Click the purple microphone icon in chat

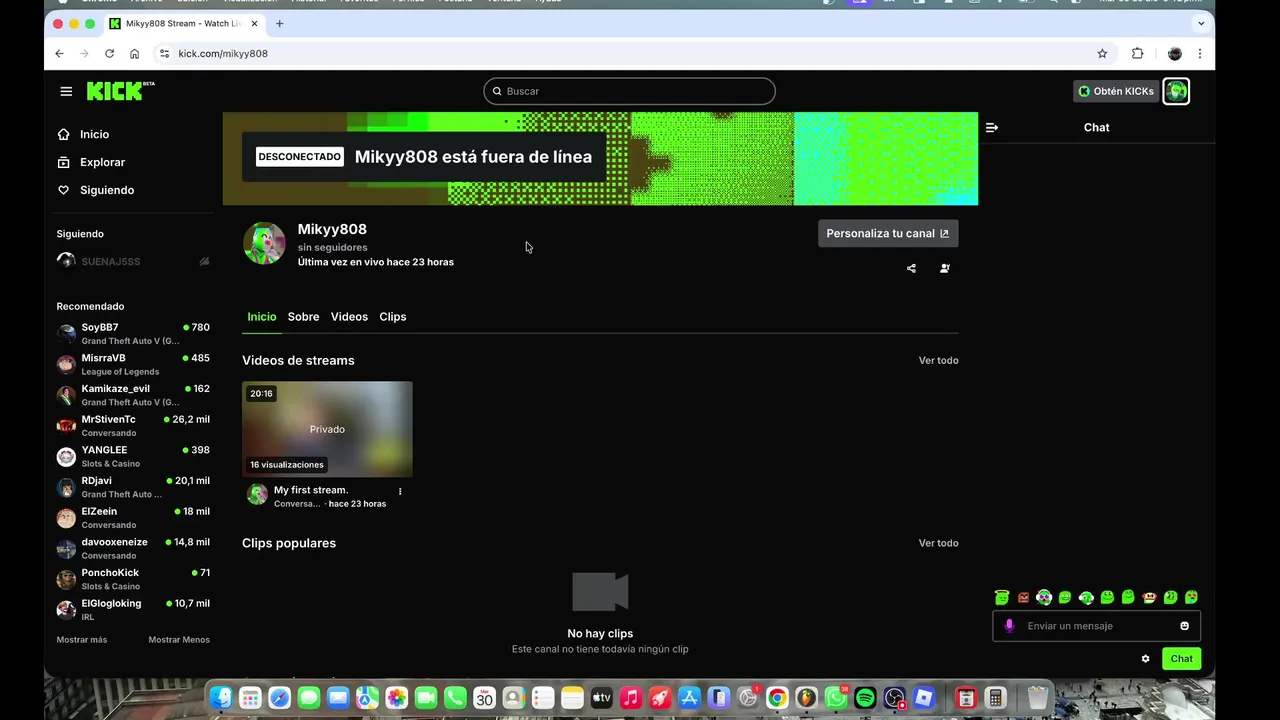pos(1009,626)
